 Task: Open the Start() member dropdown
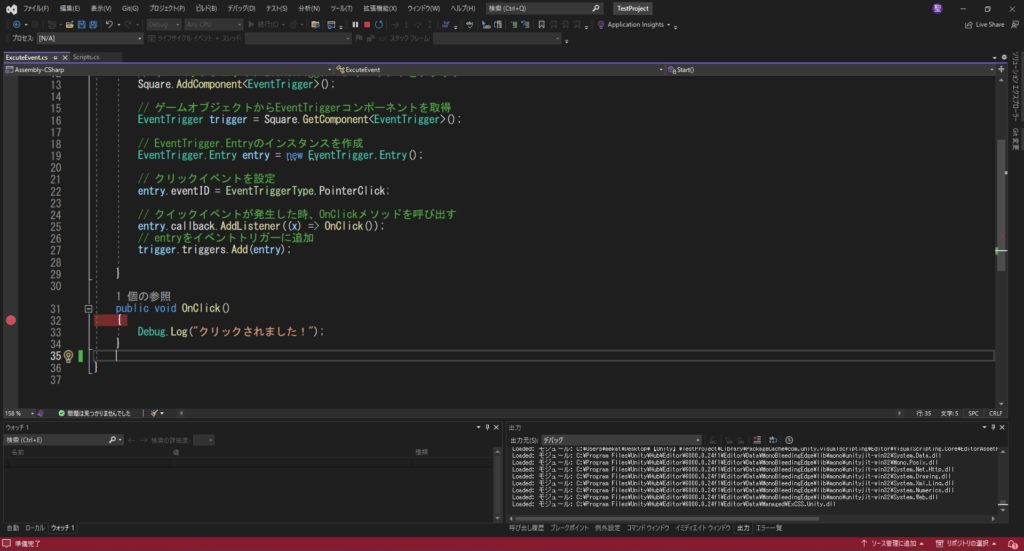tap(829, 69)
